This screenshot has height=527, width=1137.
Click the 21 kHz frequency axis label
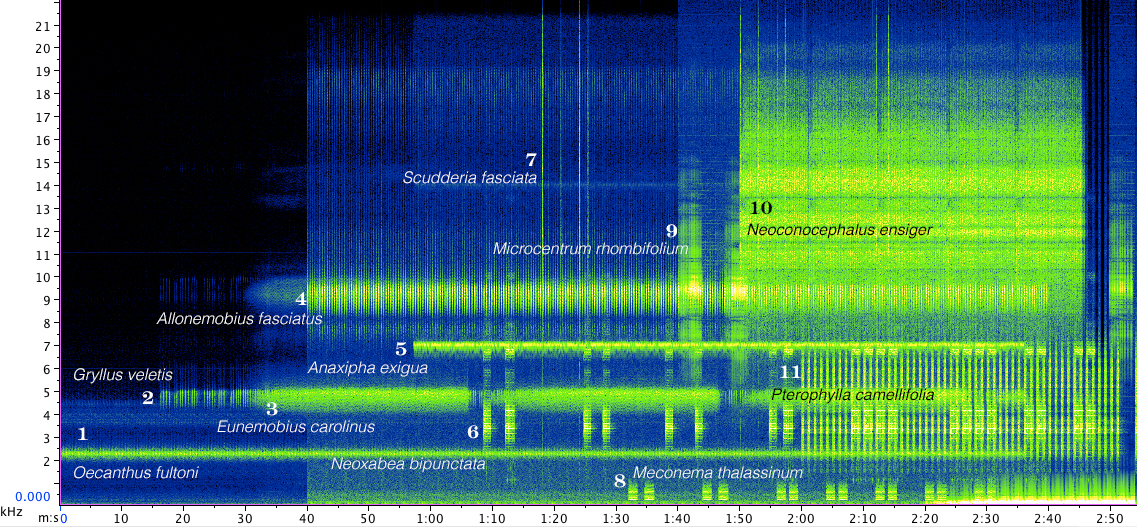point(43,24)
